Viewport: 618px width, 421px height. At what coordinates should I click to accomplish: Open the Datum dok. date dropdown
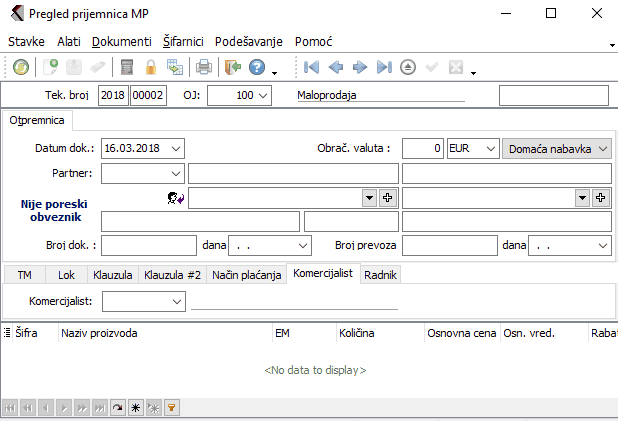[176, 148]
